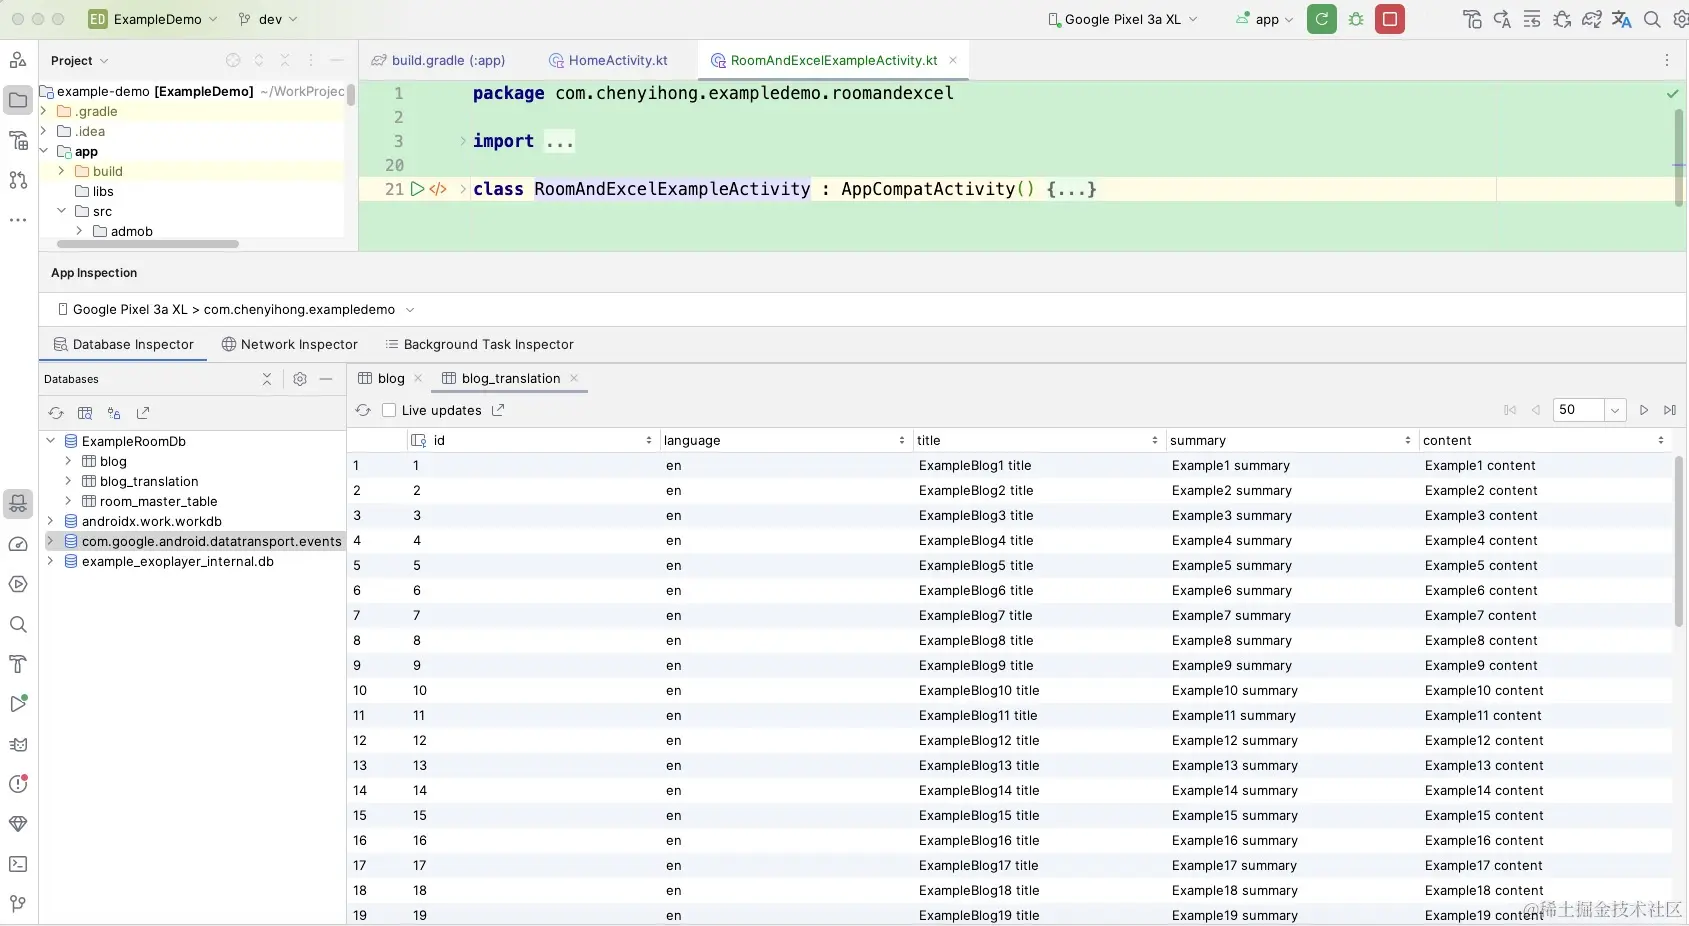The width and height of the screenshot is (1689, 926).
Task: Open the App Inspection tool window icon
Action: coord(18,504)
